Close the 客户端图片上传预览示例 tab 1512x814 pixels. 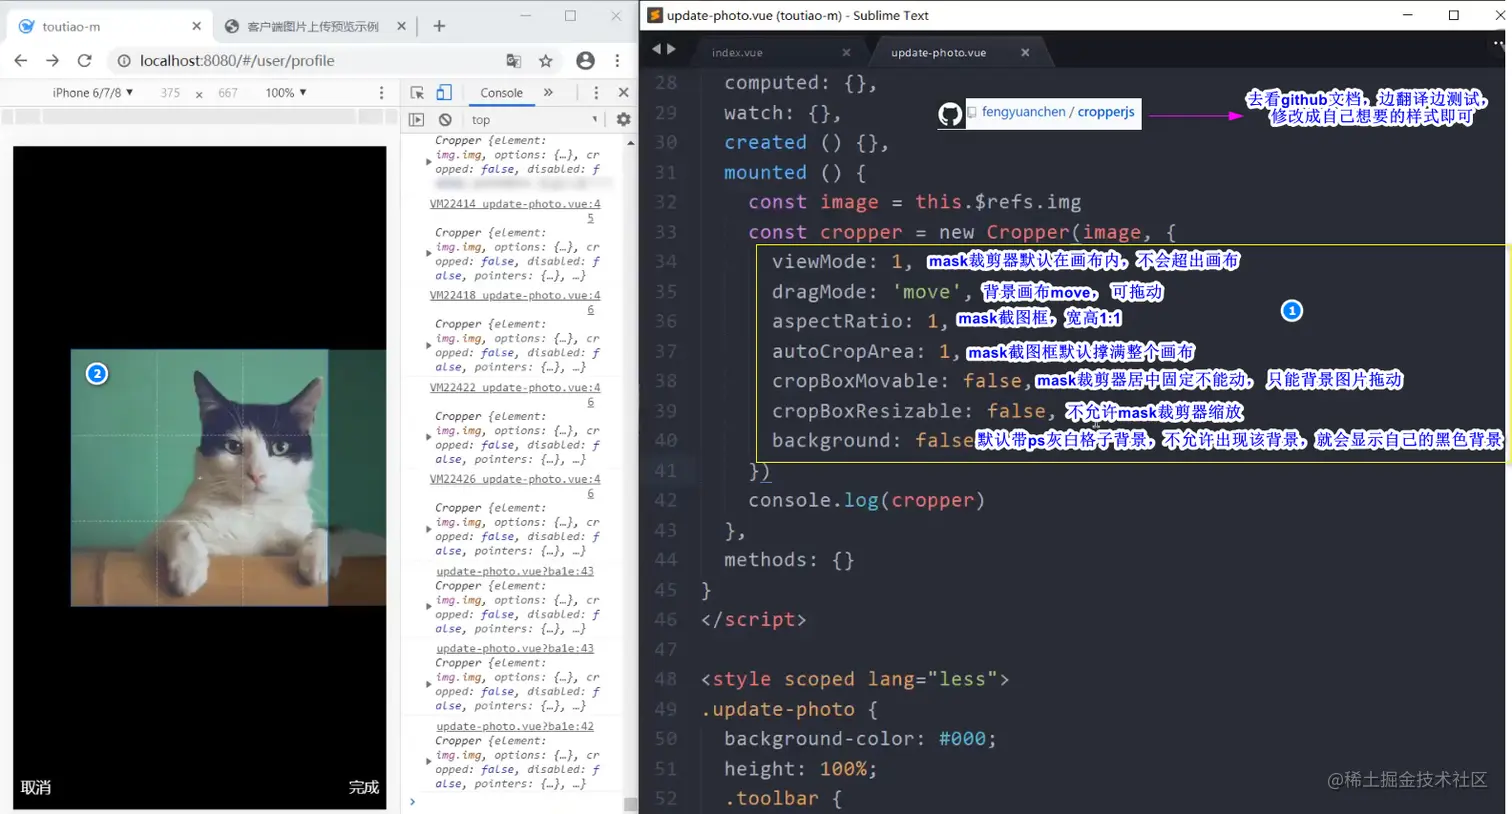pyautogui.click(x=401, y=26)
